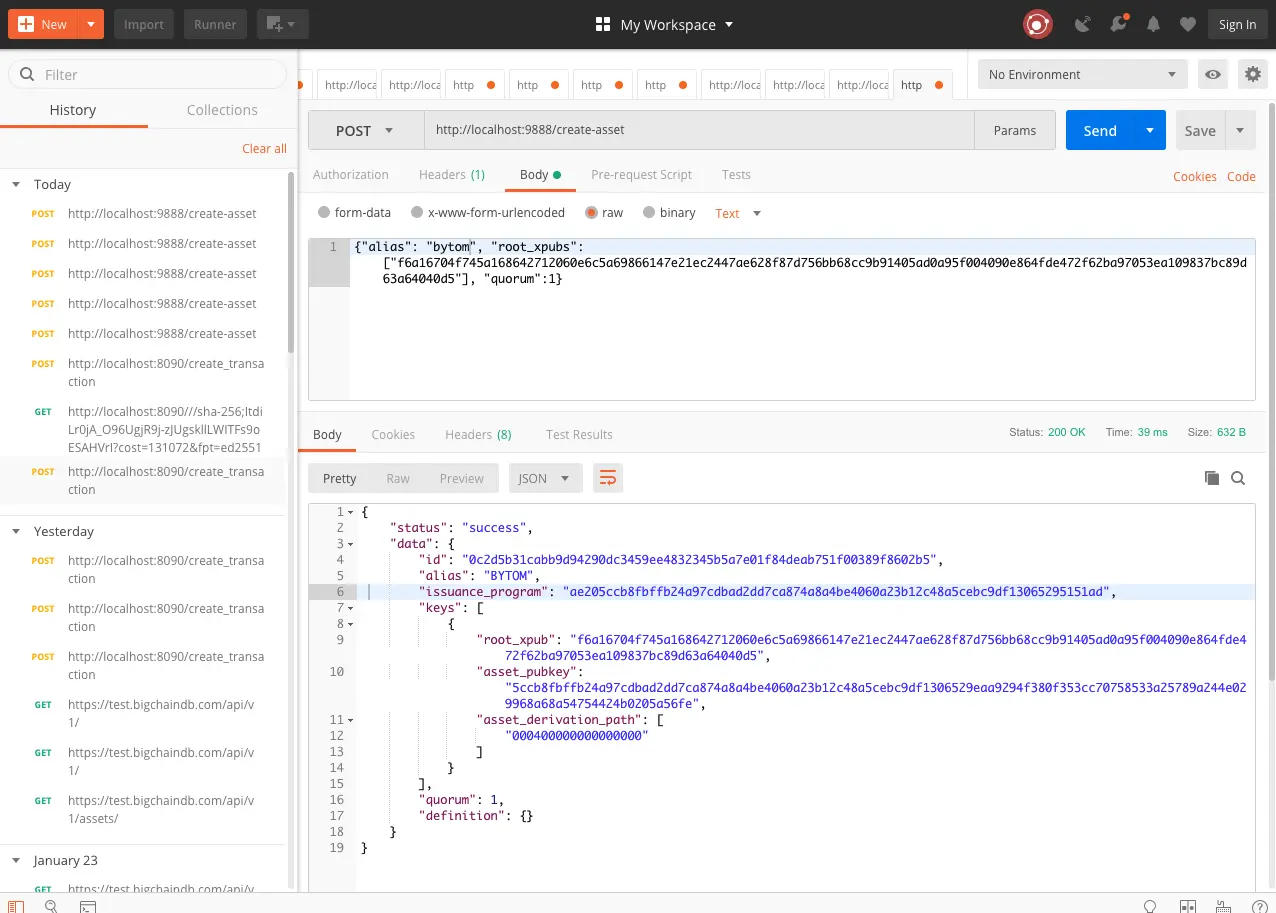Open the No Environment selector
The height and width of the screenshot is (913, 1276).
(x=1083, y=74)
